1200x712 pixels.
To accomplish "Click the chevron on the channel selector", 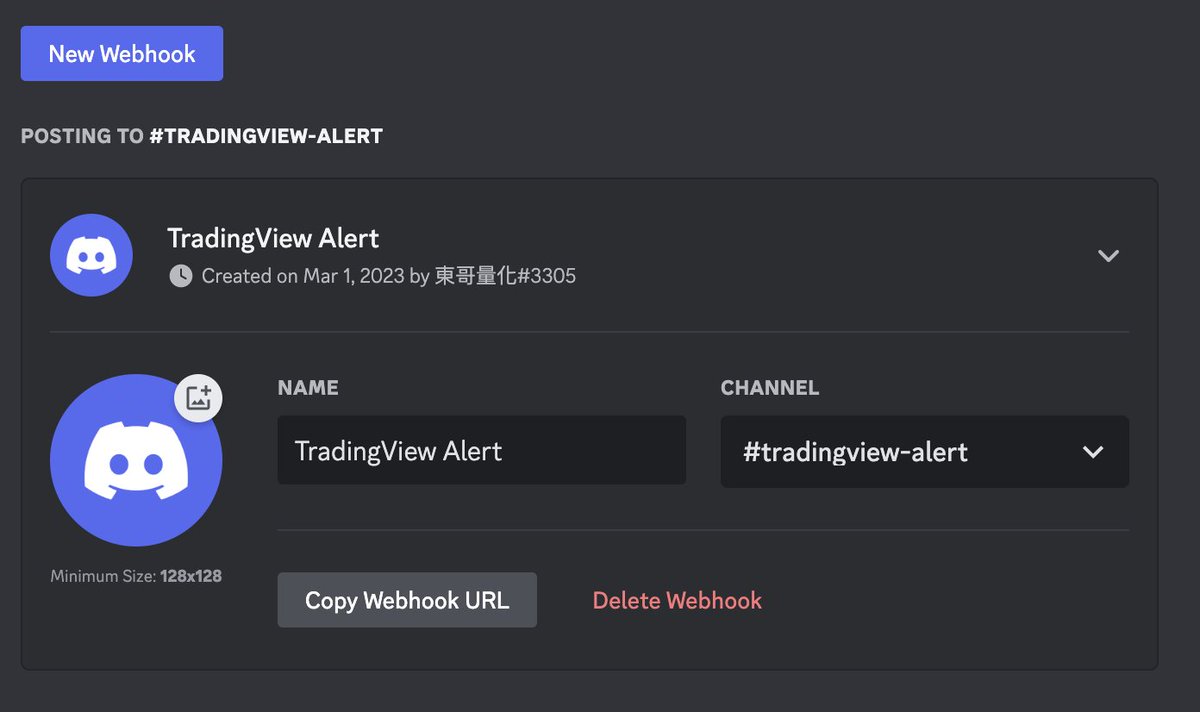I will 1092,452.
